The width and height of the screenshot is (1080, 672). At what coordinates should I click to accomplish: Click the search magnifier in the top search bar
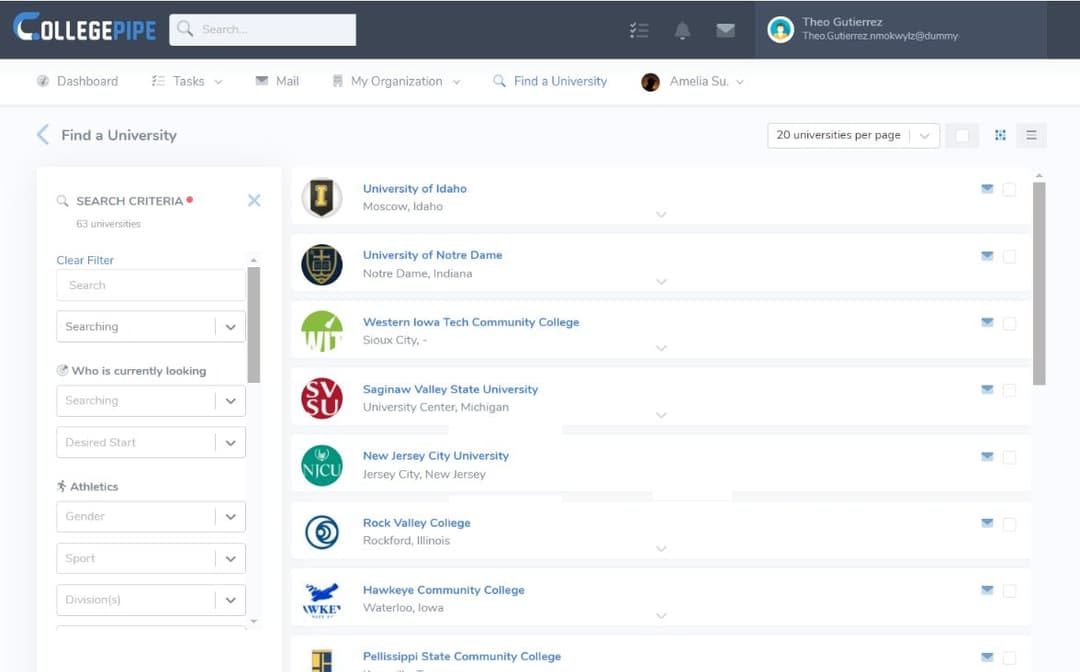click(183, 30)
